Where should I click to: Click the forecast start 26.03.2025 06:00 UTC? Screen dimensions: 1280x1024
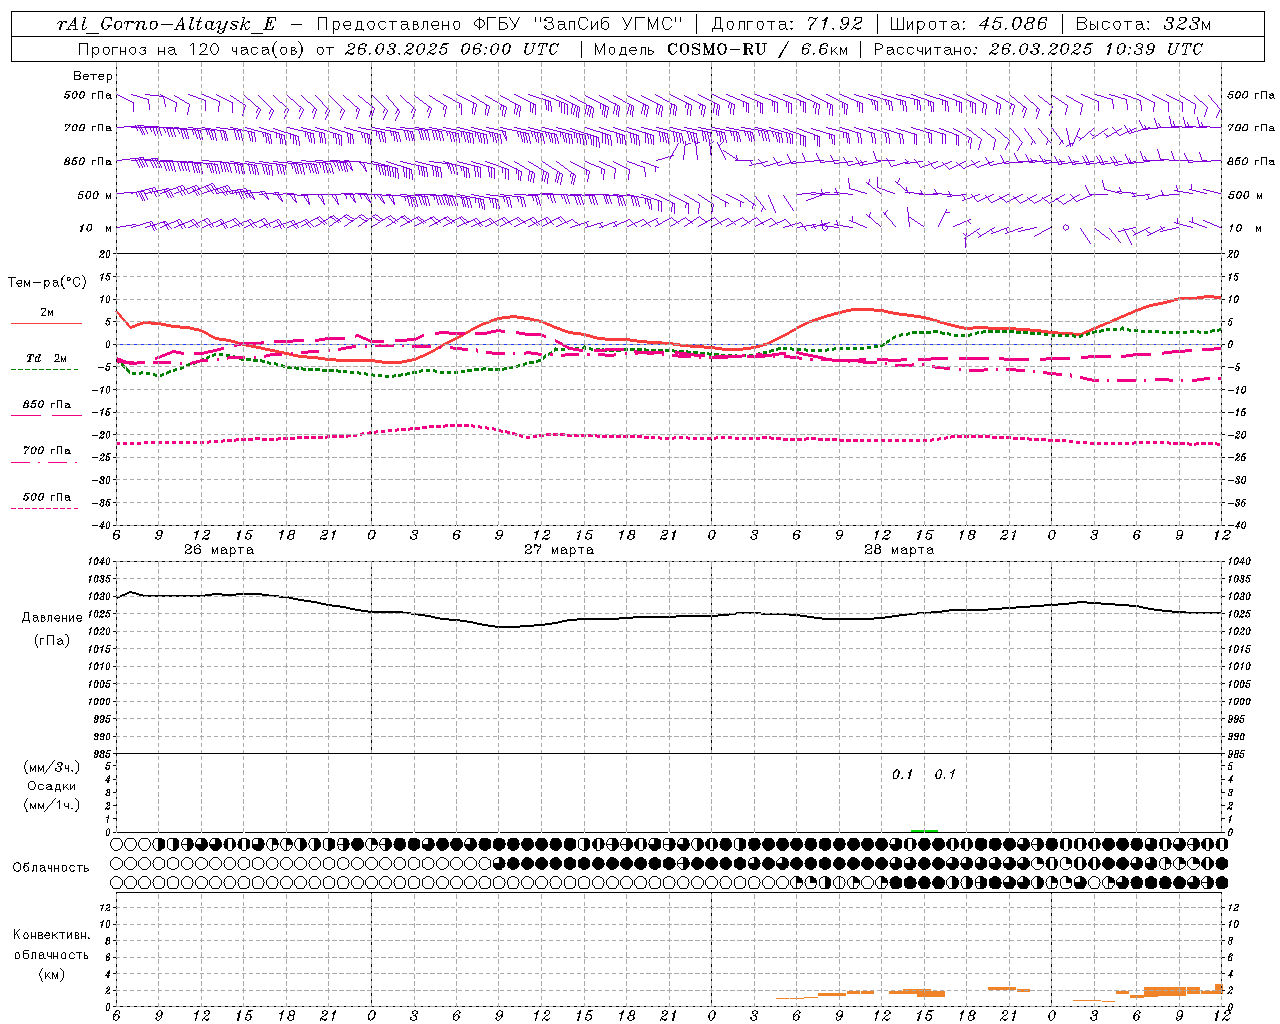click(x=452, y=49)
